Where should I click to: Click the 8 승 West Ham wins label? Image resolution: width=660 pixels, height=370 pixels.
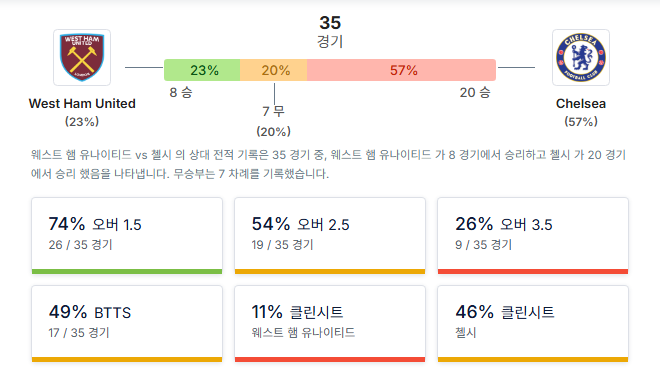pyautogui.click(x=181, y=93)
